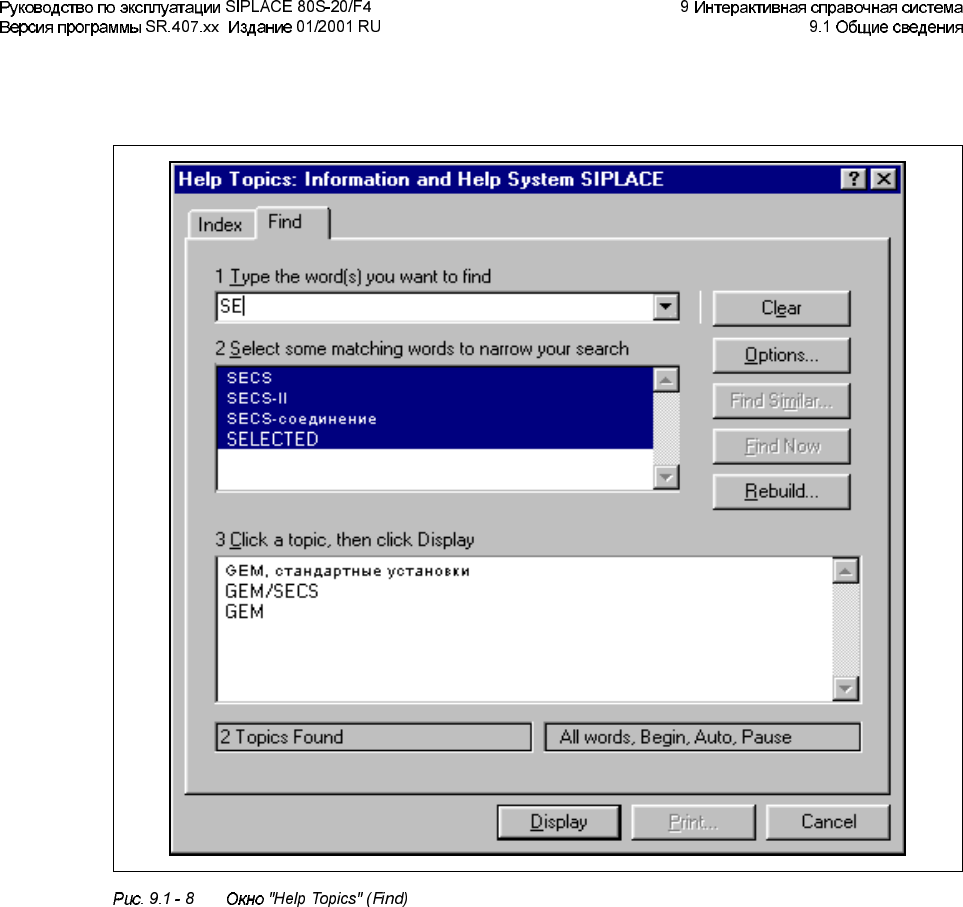This screenshot has height=907, width=963.
Task: Click the question mark help icon in title bar
Action: coord(853,179)
